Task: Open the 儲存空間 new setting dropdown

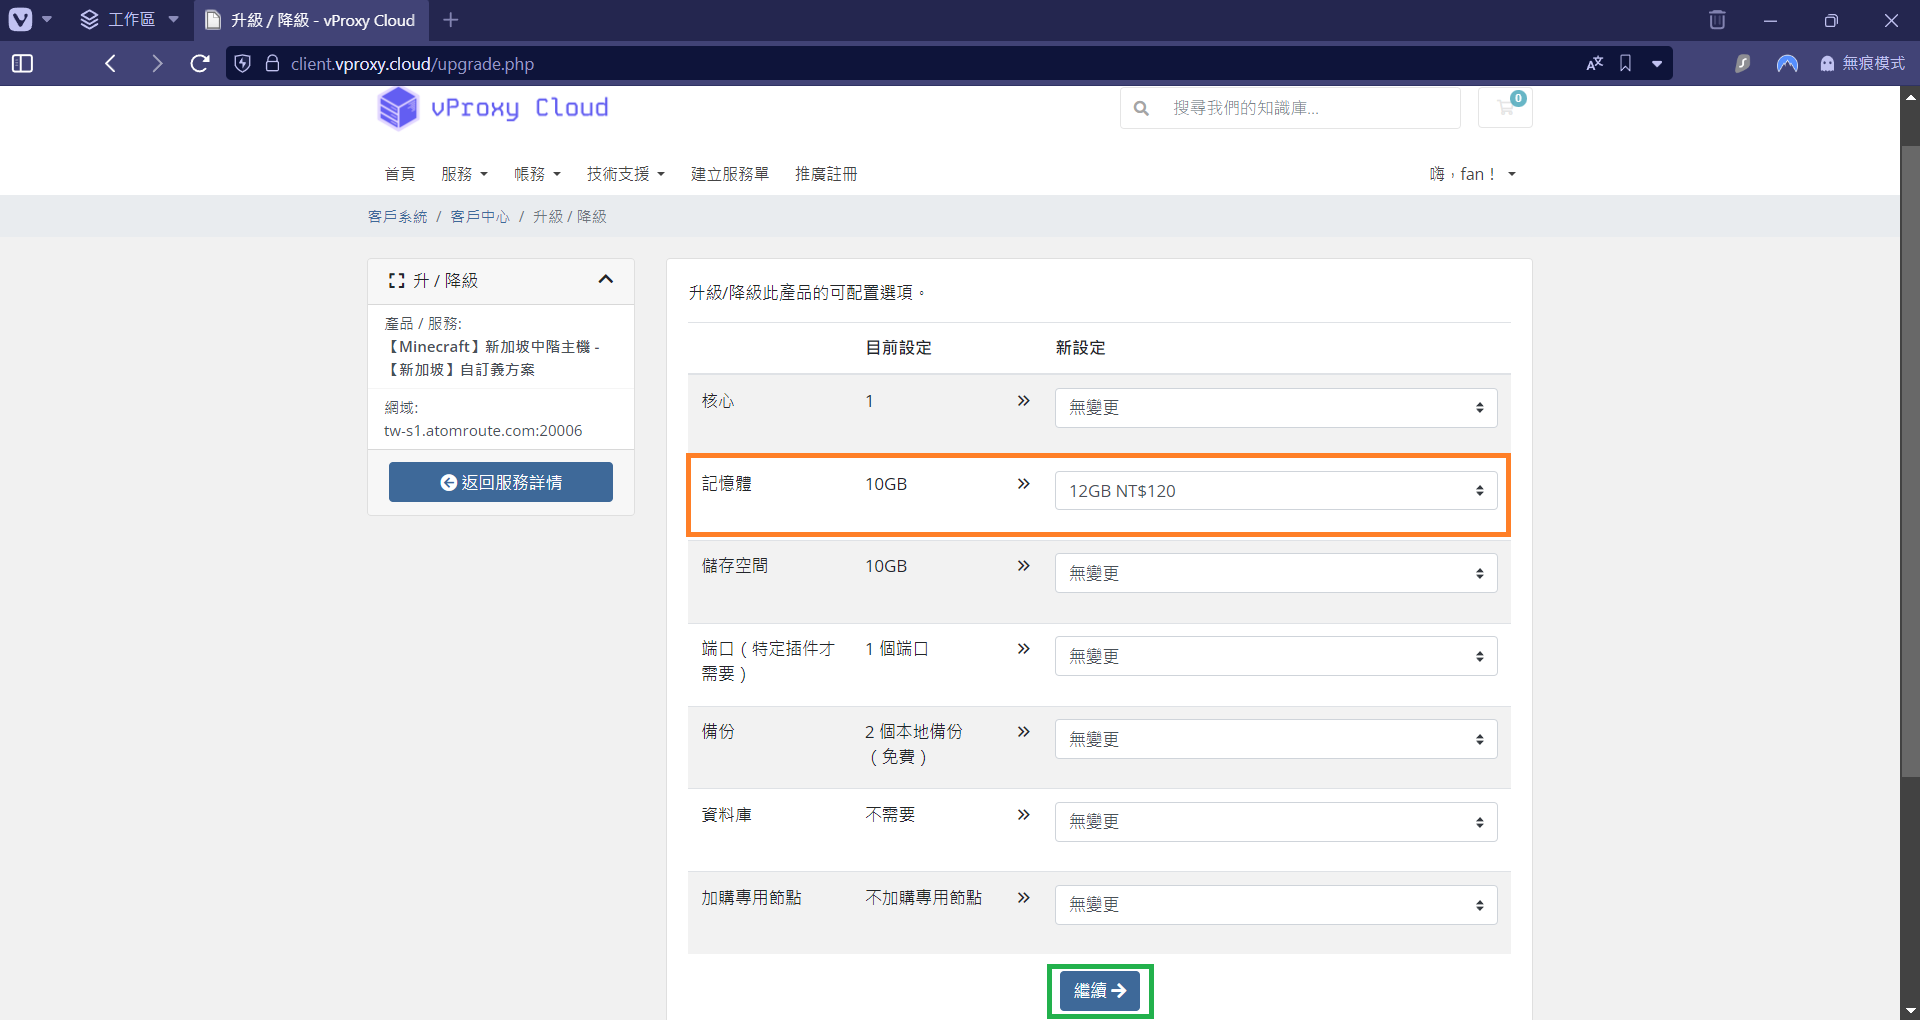Action: 1275,574
